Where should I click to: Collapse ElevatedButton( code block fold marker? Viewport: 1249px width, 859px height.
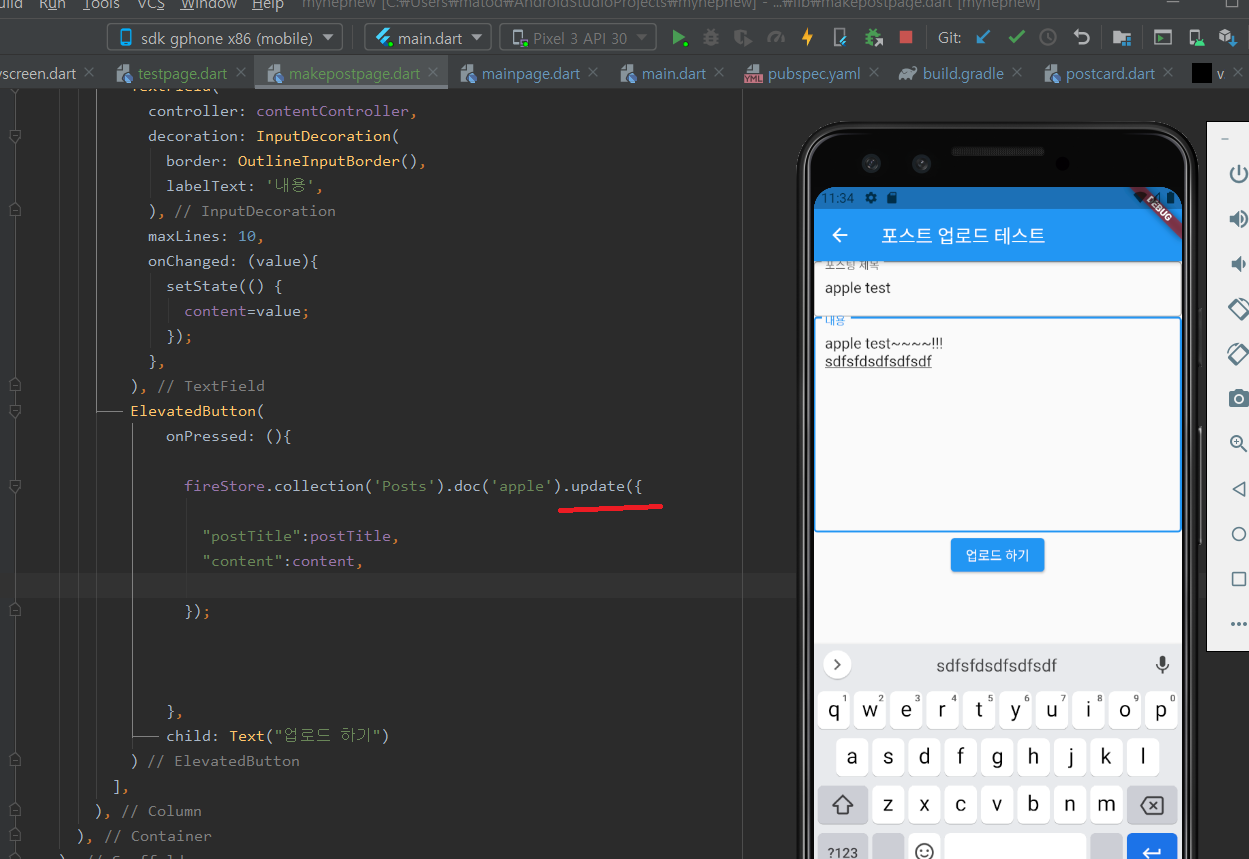[x=14, y=411]
